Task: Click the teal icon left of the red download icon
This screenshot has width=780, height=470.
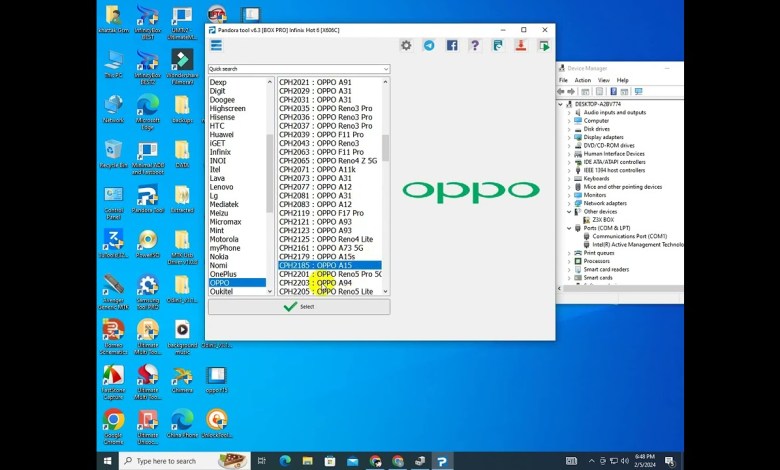Action: coord(497,46)
